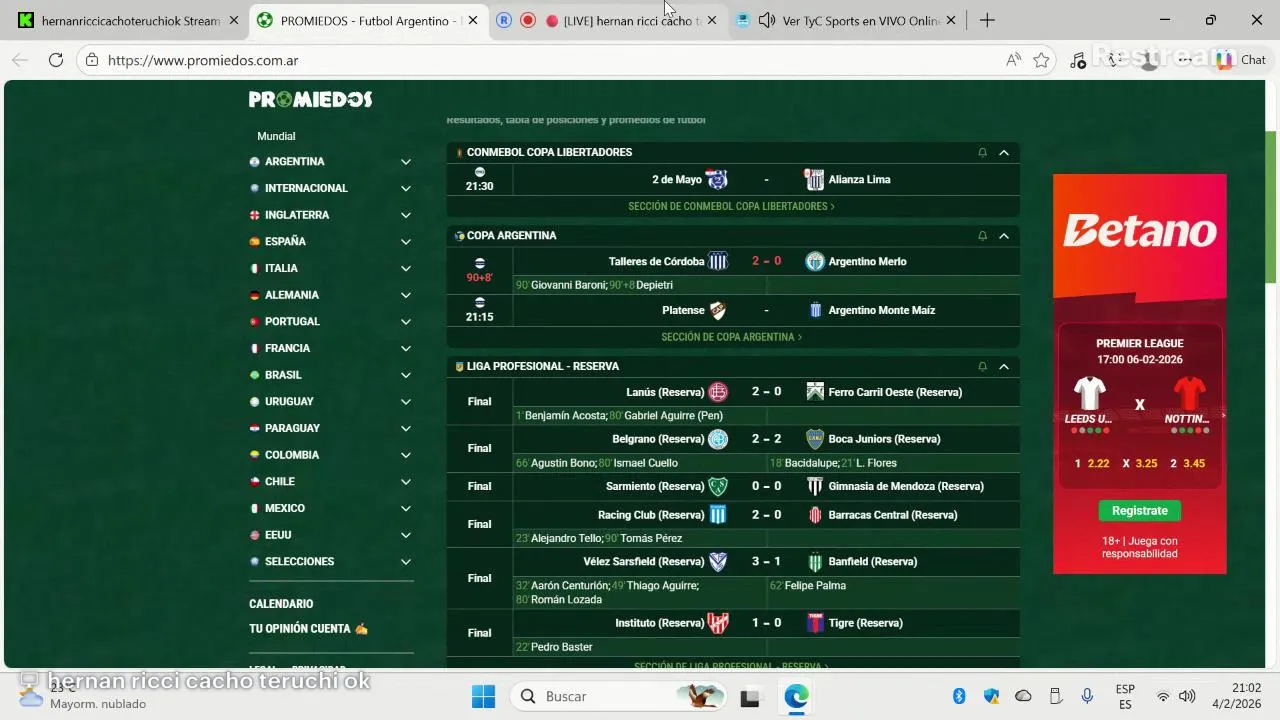Viewport: 1280px width, 720px height.
Task: Click the Barracas Central crest
Action: pyautogui.click(x=815, y=515)
